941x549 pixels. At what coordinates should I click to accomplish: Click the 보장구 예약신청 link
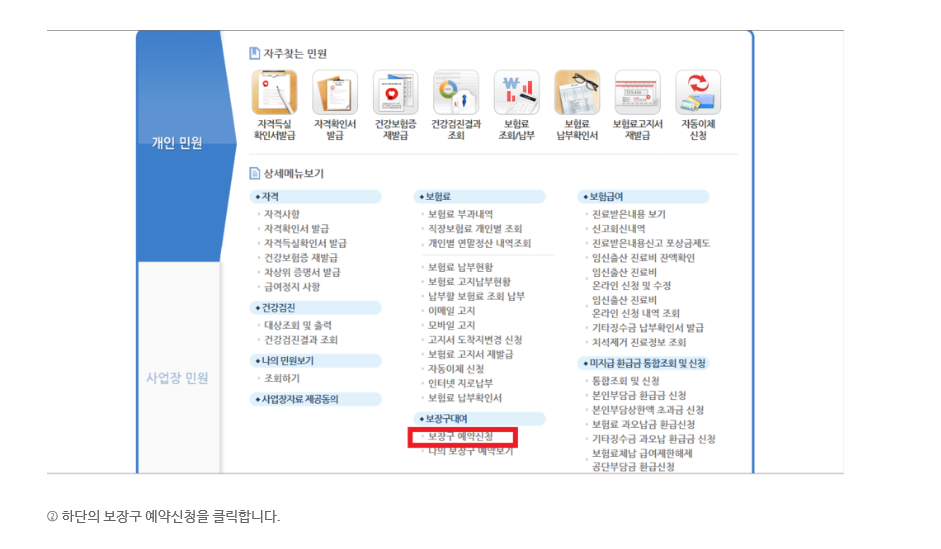[460, 437]
